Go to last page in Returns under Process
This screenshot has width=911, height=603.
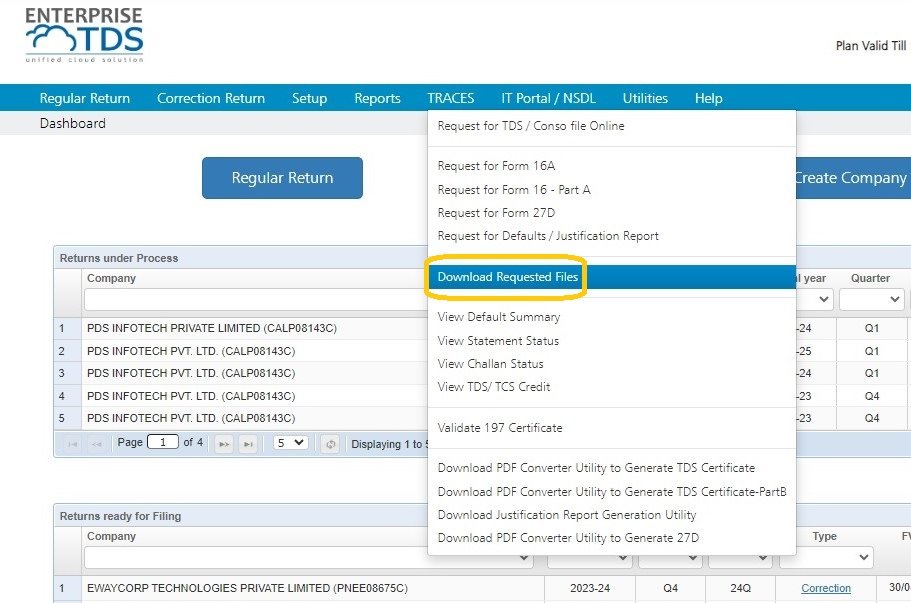[x=248, y=444]
